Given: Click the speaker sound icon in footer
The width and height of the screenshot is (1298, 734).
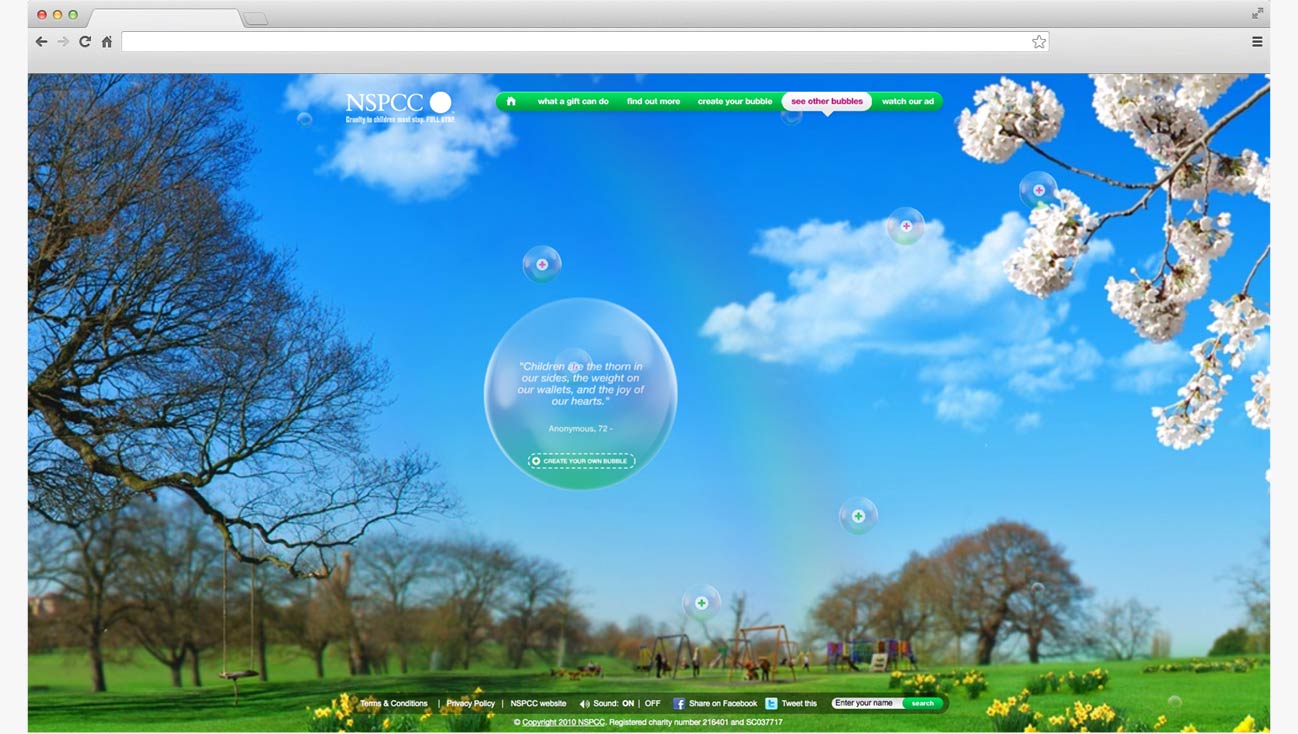Looking at the screenshot, I should pyautogui.click(x=585, y=704).
